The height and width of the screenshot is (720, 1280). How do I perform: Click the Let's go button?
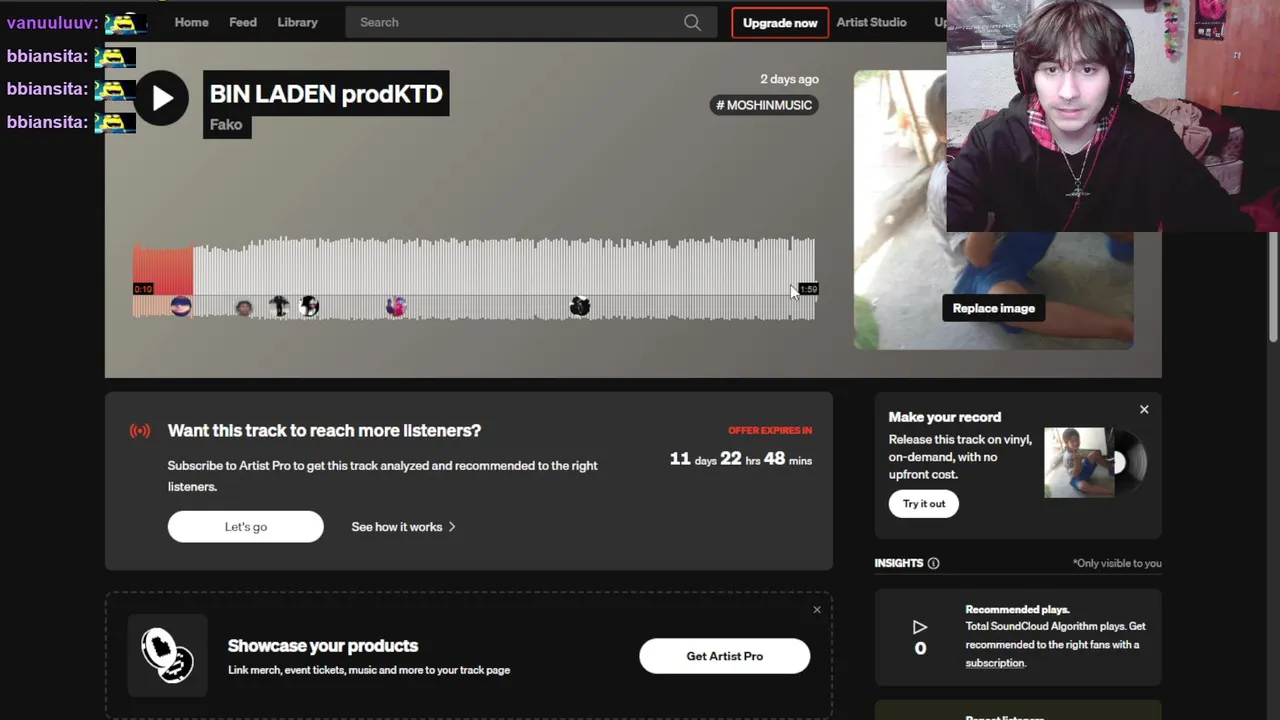(x=245, y=527)
